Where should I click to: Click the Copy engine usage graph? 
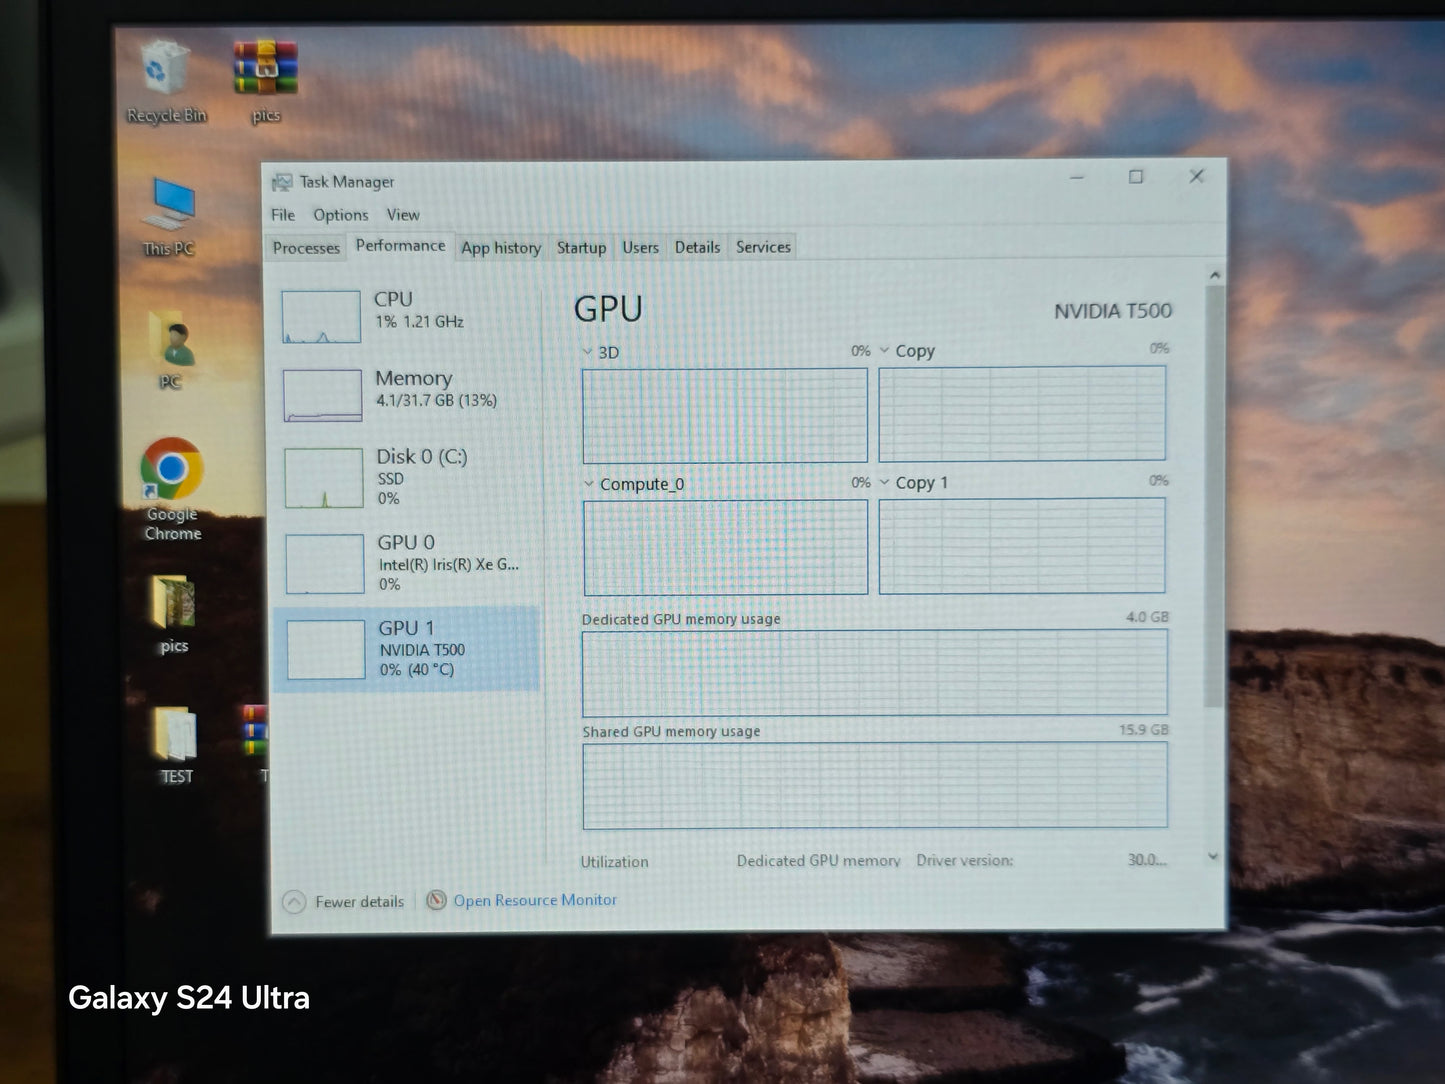[1022, 413]
